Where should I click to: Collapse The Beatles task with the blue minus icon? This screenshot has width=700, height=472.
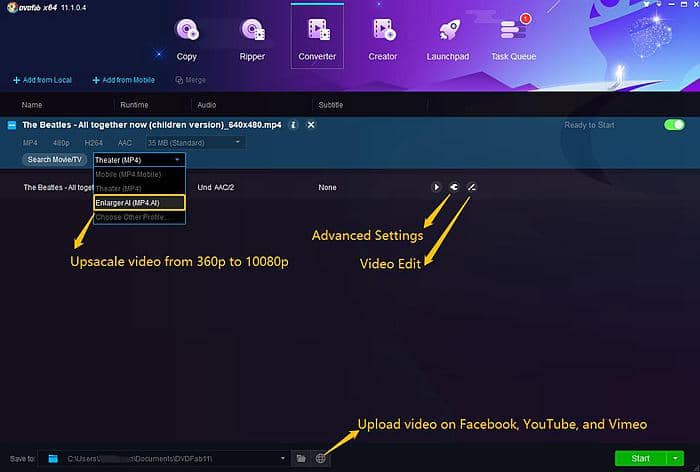coord(12,125)
